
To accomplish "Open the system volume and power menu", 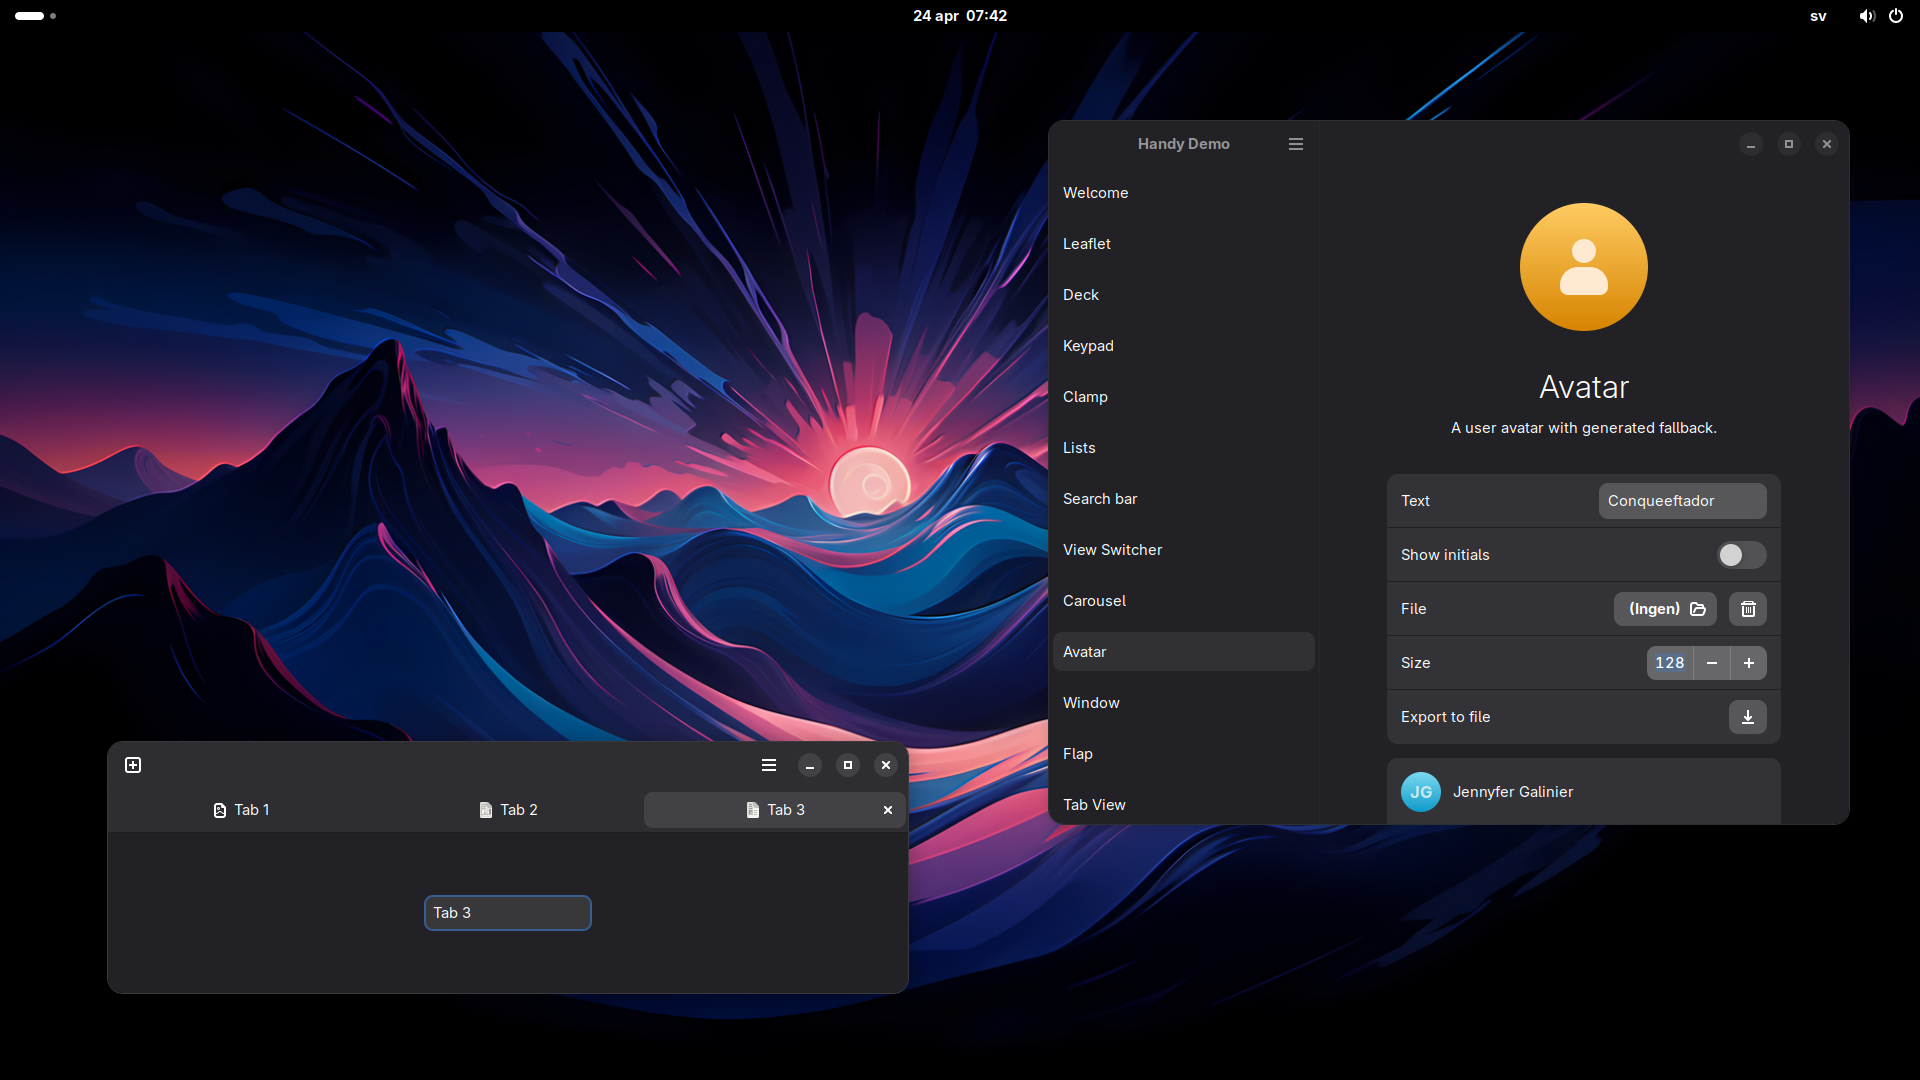I will coord(1881,16).
